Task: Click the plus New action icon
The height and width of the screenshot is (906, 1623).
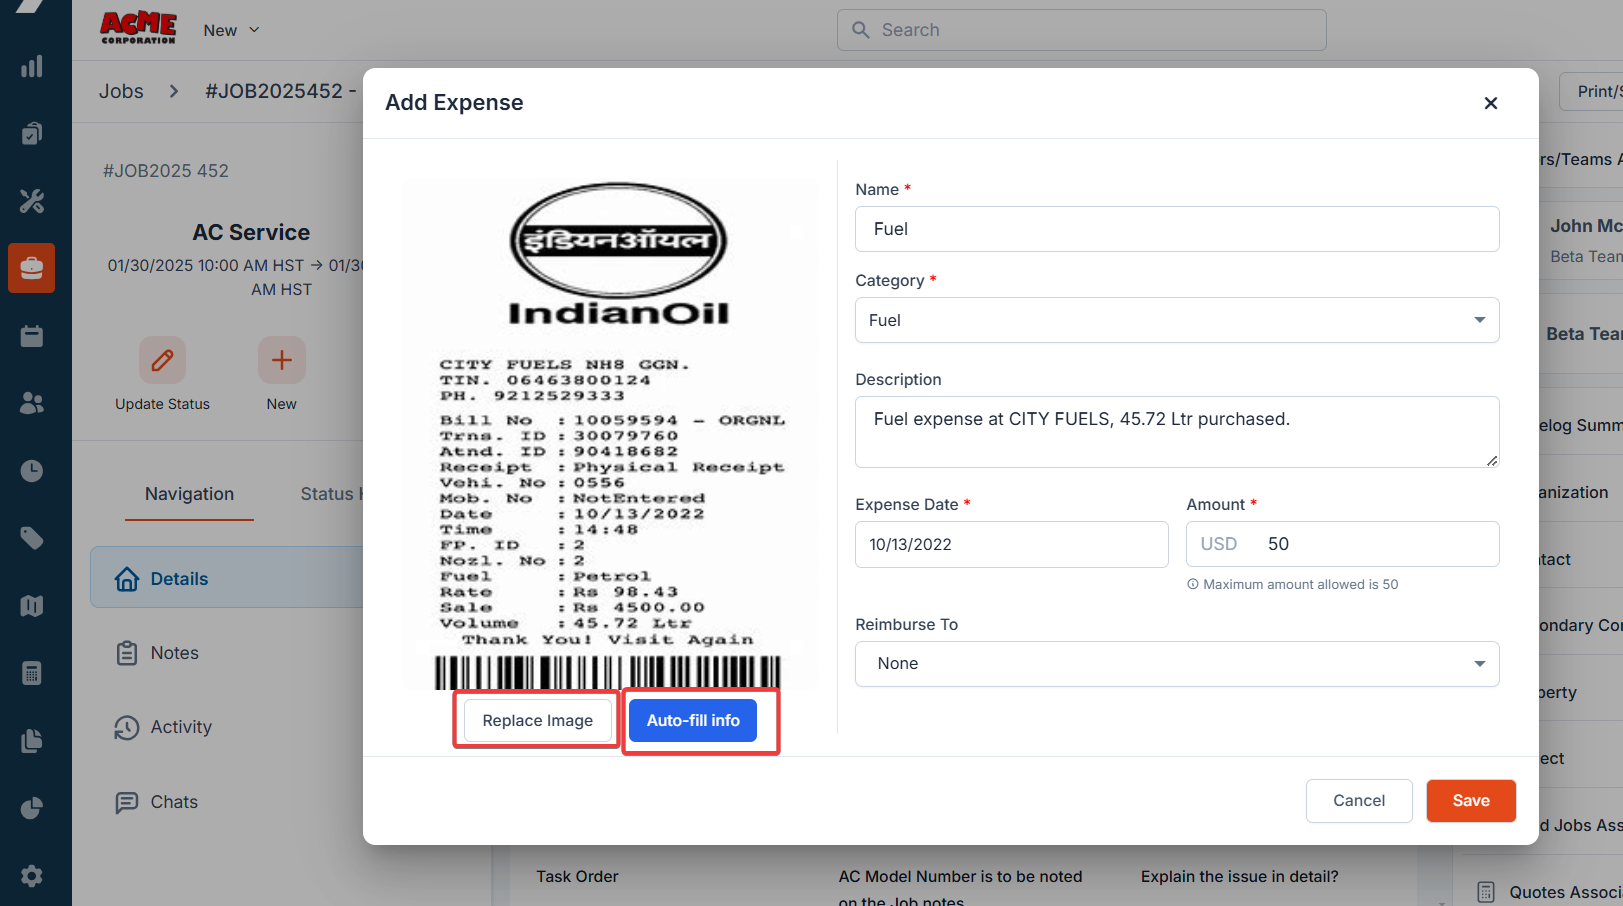Action: pyautogui.click(x=281, y=360)
